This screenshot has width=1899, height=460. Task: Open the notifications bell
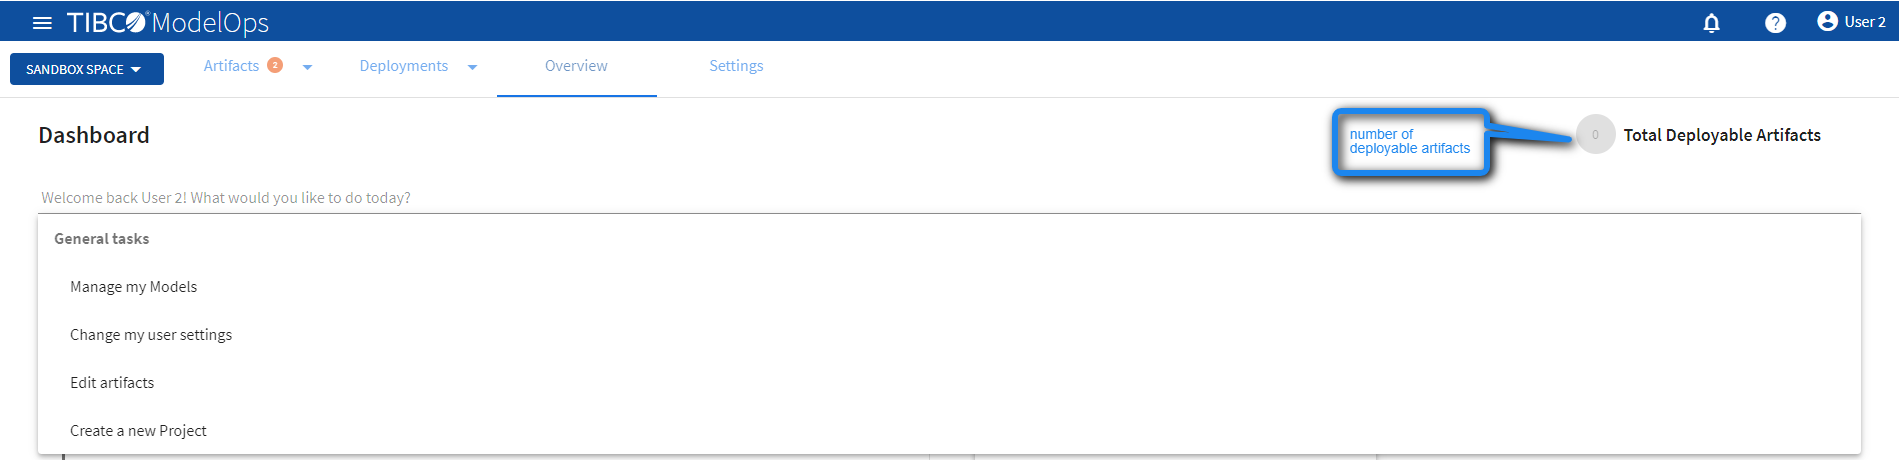1711,22
